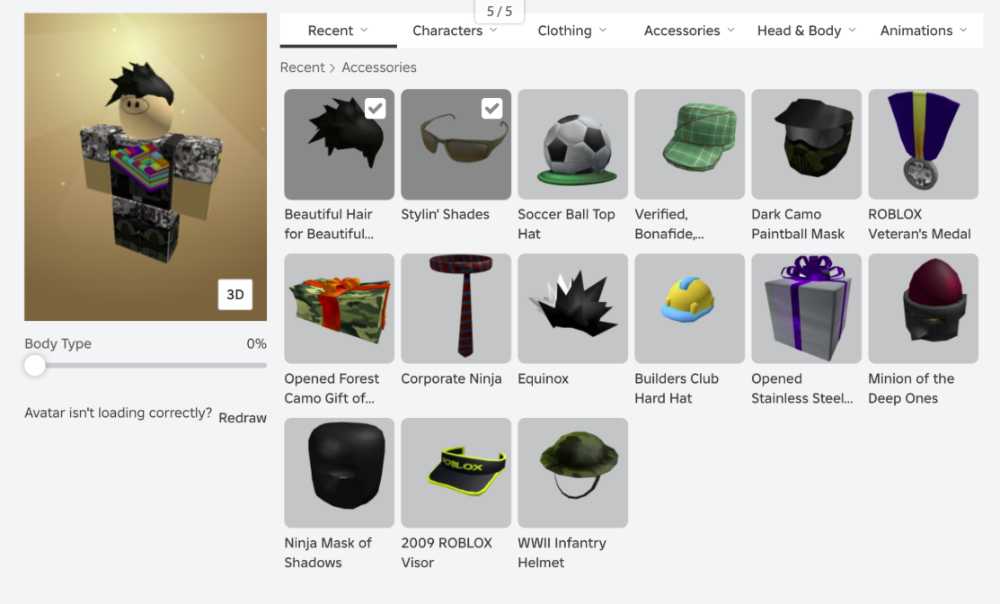Select the Soccer Ball Top Hat thumbnail
The width and height of the screenshot is (1000, 604).
point(573,144)
